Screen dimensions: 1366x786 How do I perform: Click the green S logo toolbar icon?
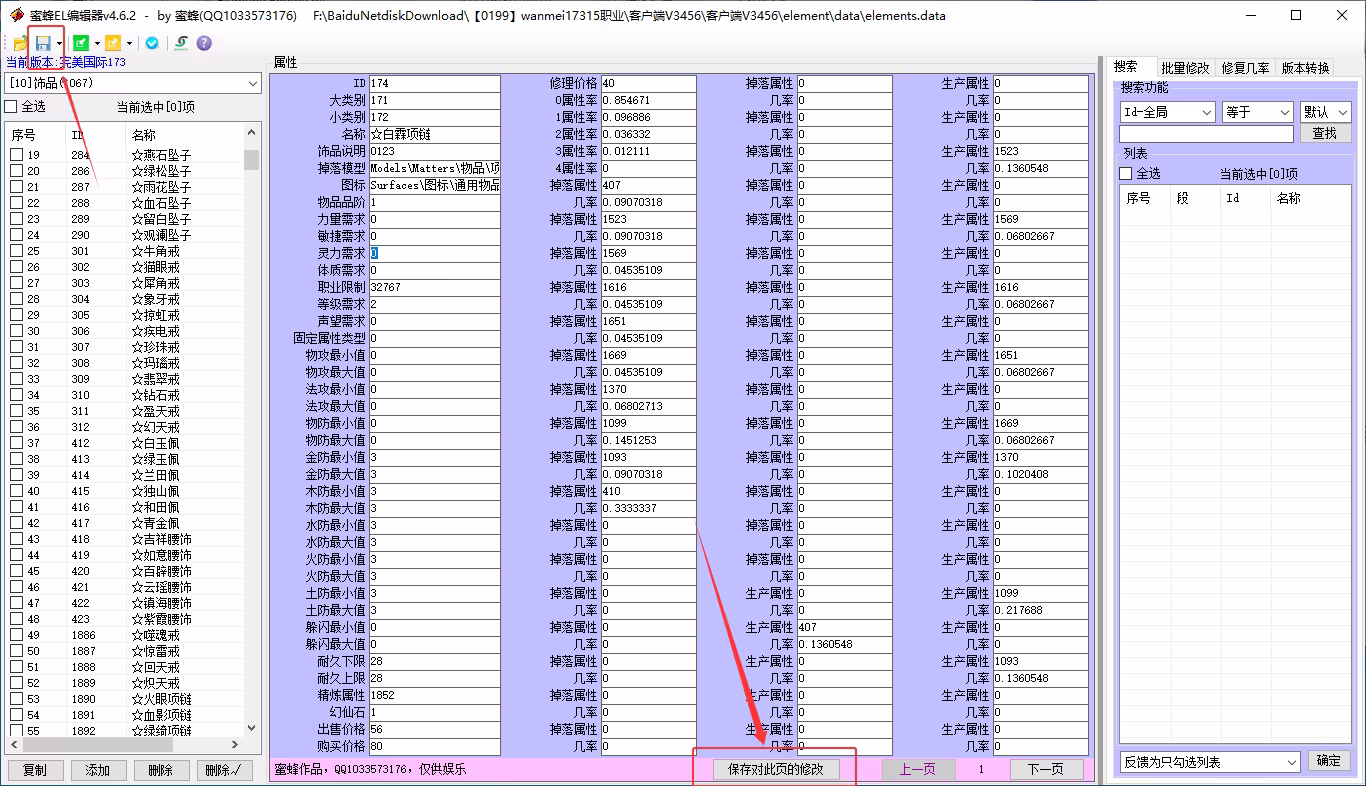(181, 43)
